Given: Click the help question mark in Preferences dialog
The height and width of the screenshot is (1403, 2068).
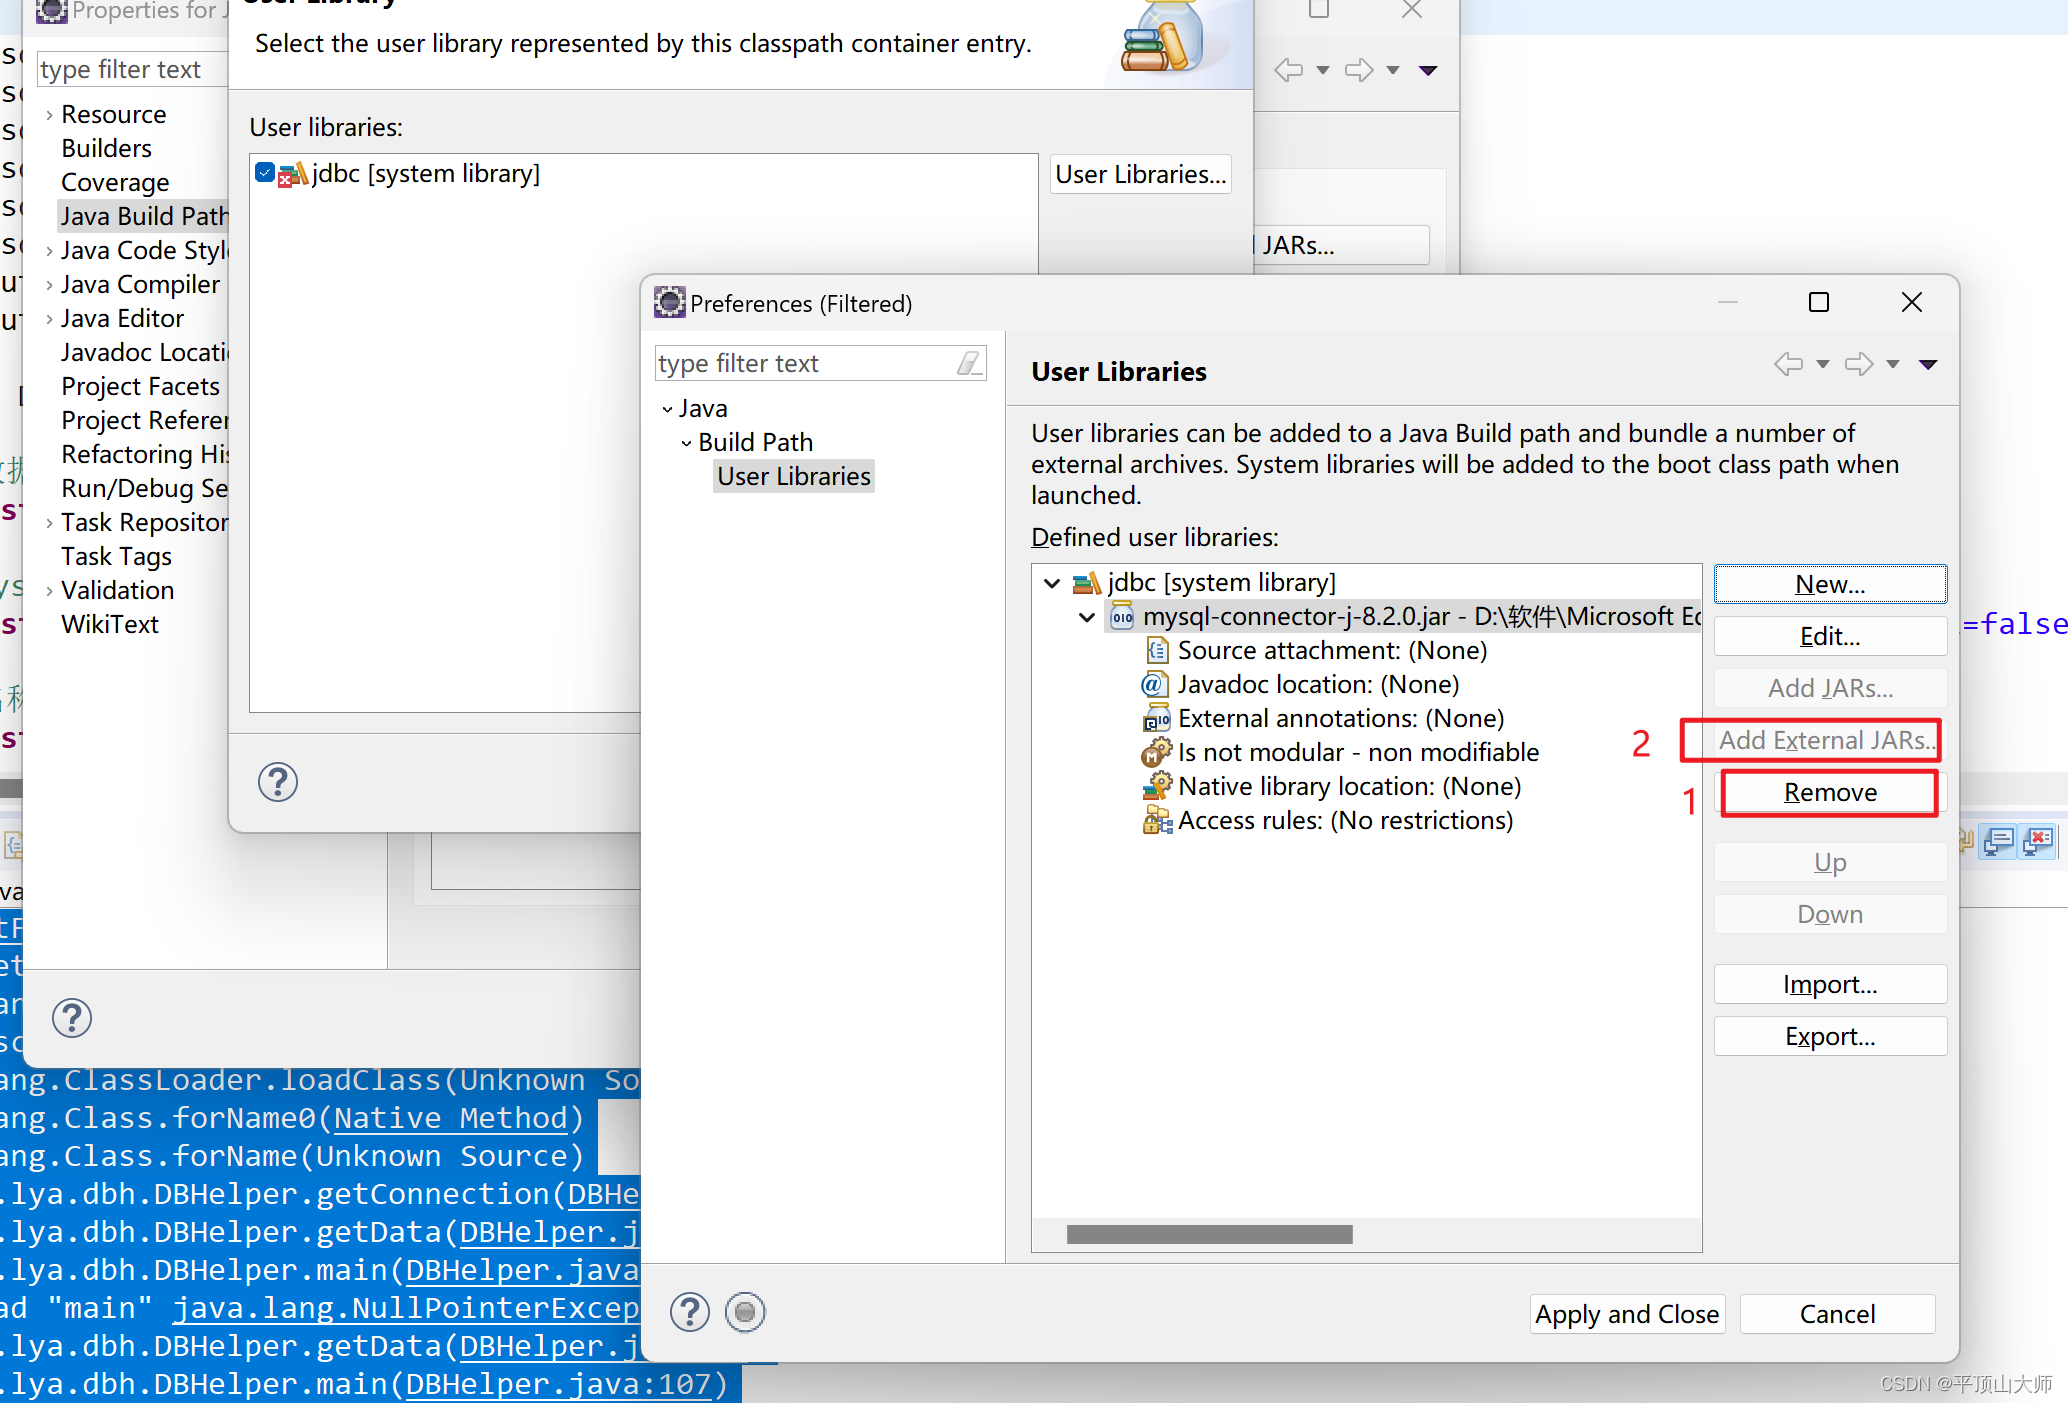Looking at the screenshot, I should (x=688, y=1312).
